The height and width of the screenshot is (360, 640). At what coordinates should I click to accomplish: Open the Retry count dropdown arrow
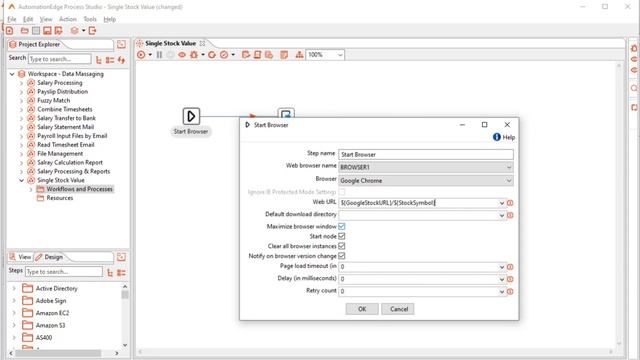tap(502, 291)
